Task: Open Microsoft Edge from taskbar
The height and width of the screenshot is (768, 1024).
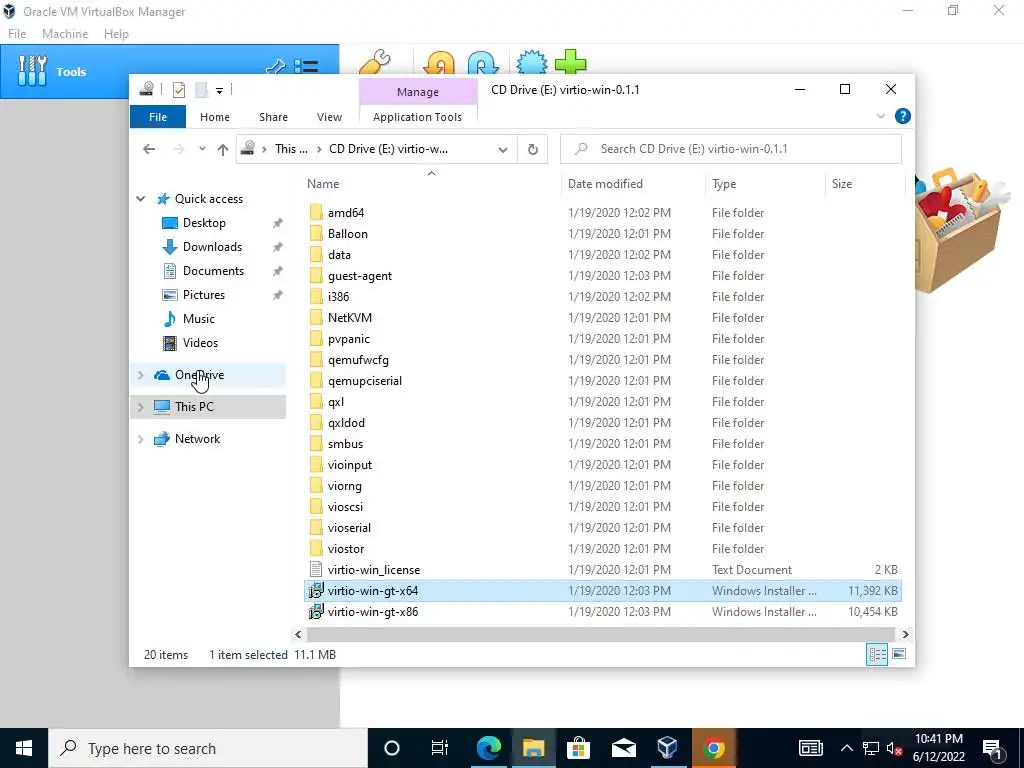Action: [x=488, y=748]
